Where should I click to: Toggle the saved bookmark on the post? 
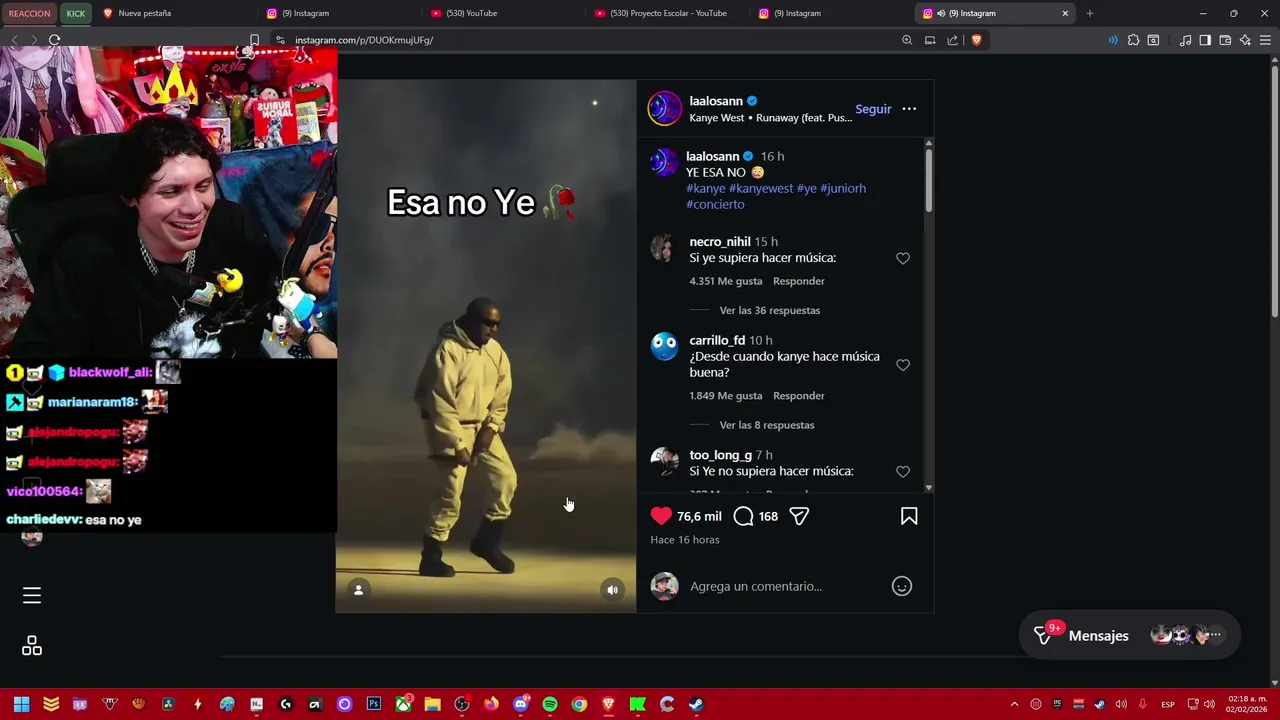tap(909, 516)
